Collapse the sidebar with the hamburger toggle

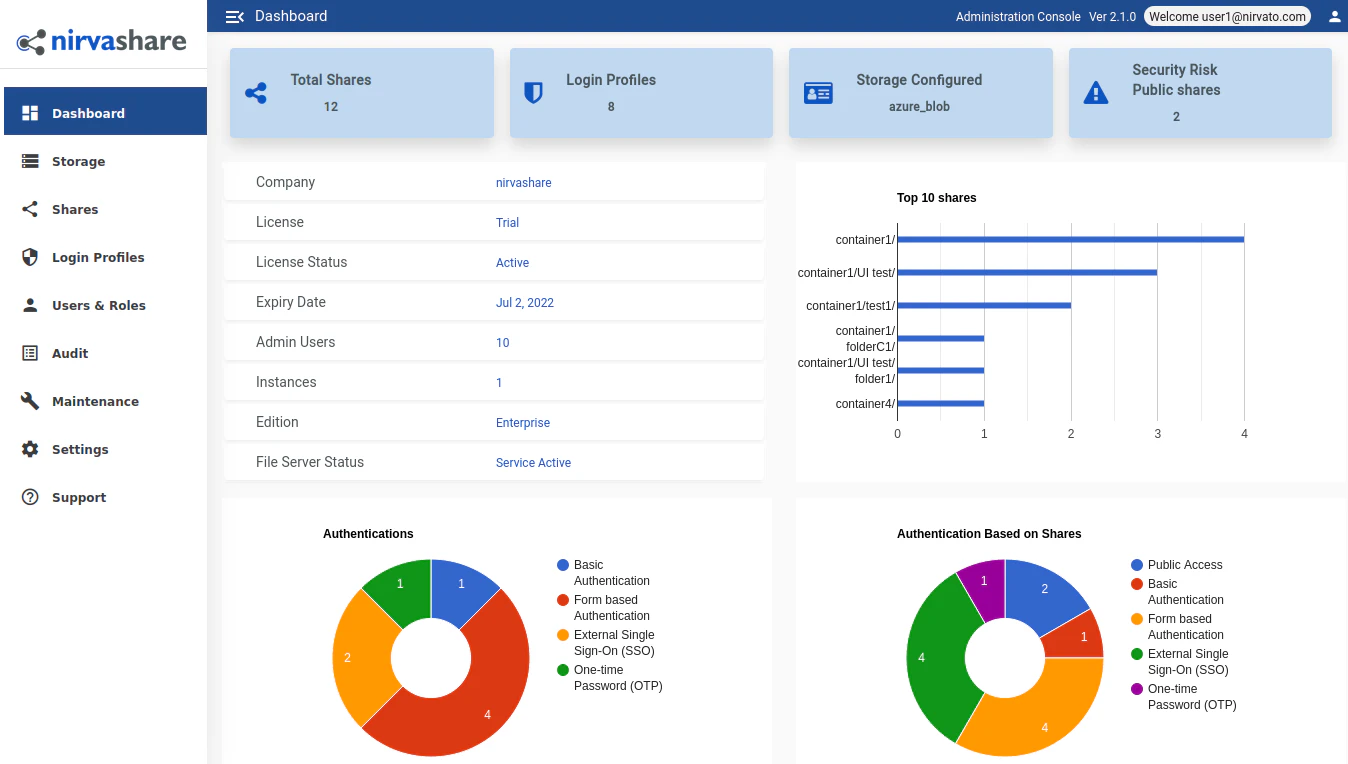pos(232,16)
